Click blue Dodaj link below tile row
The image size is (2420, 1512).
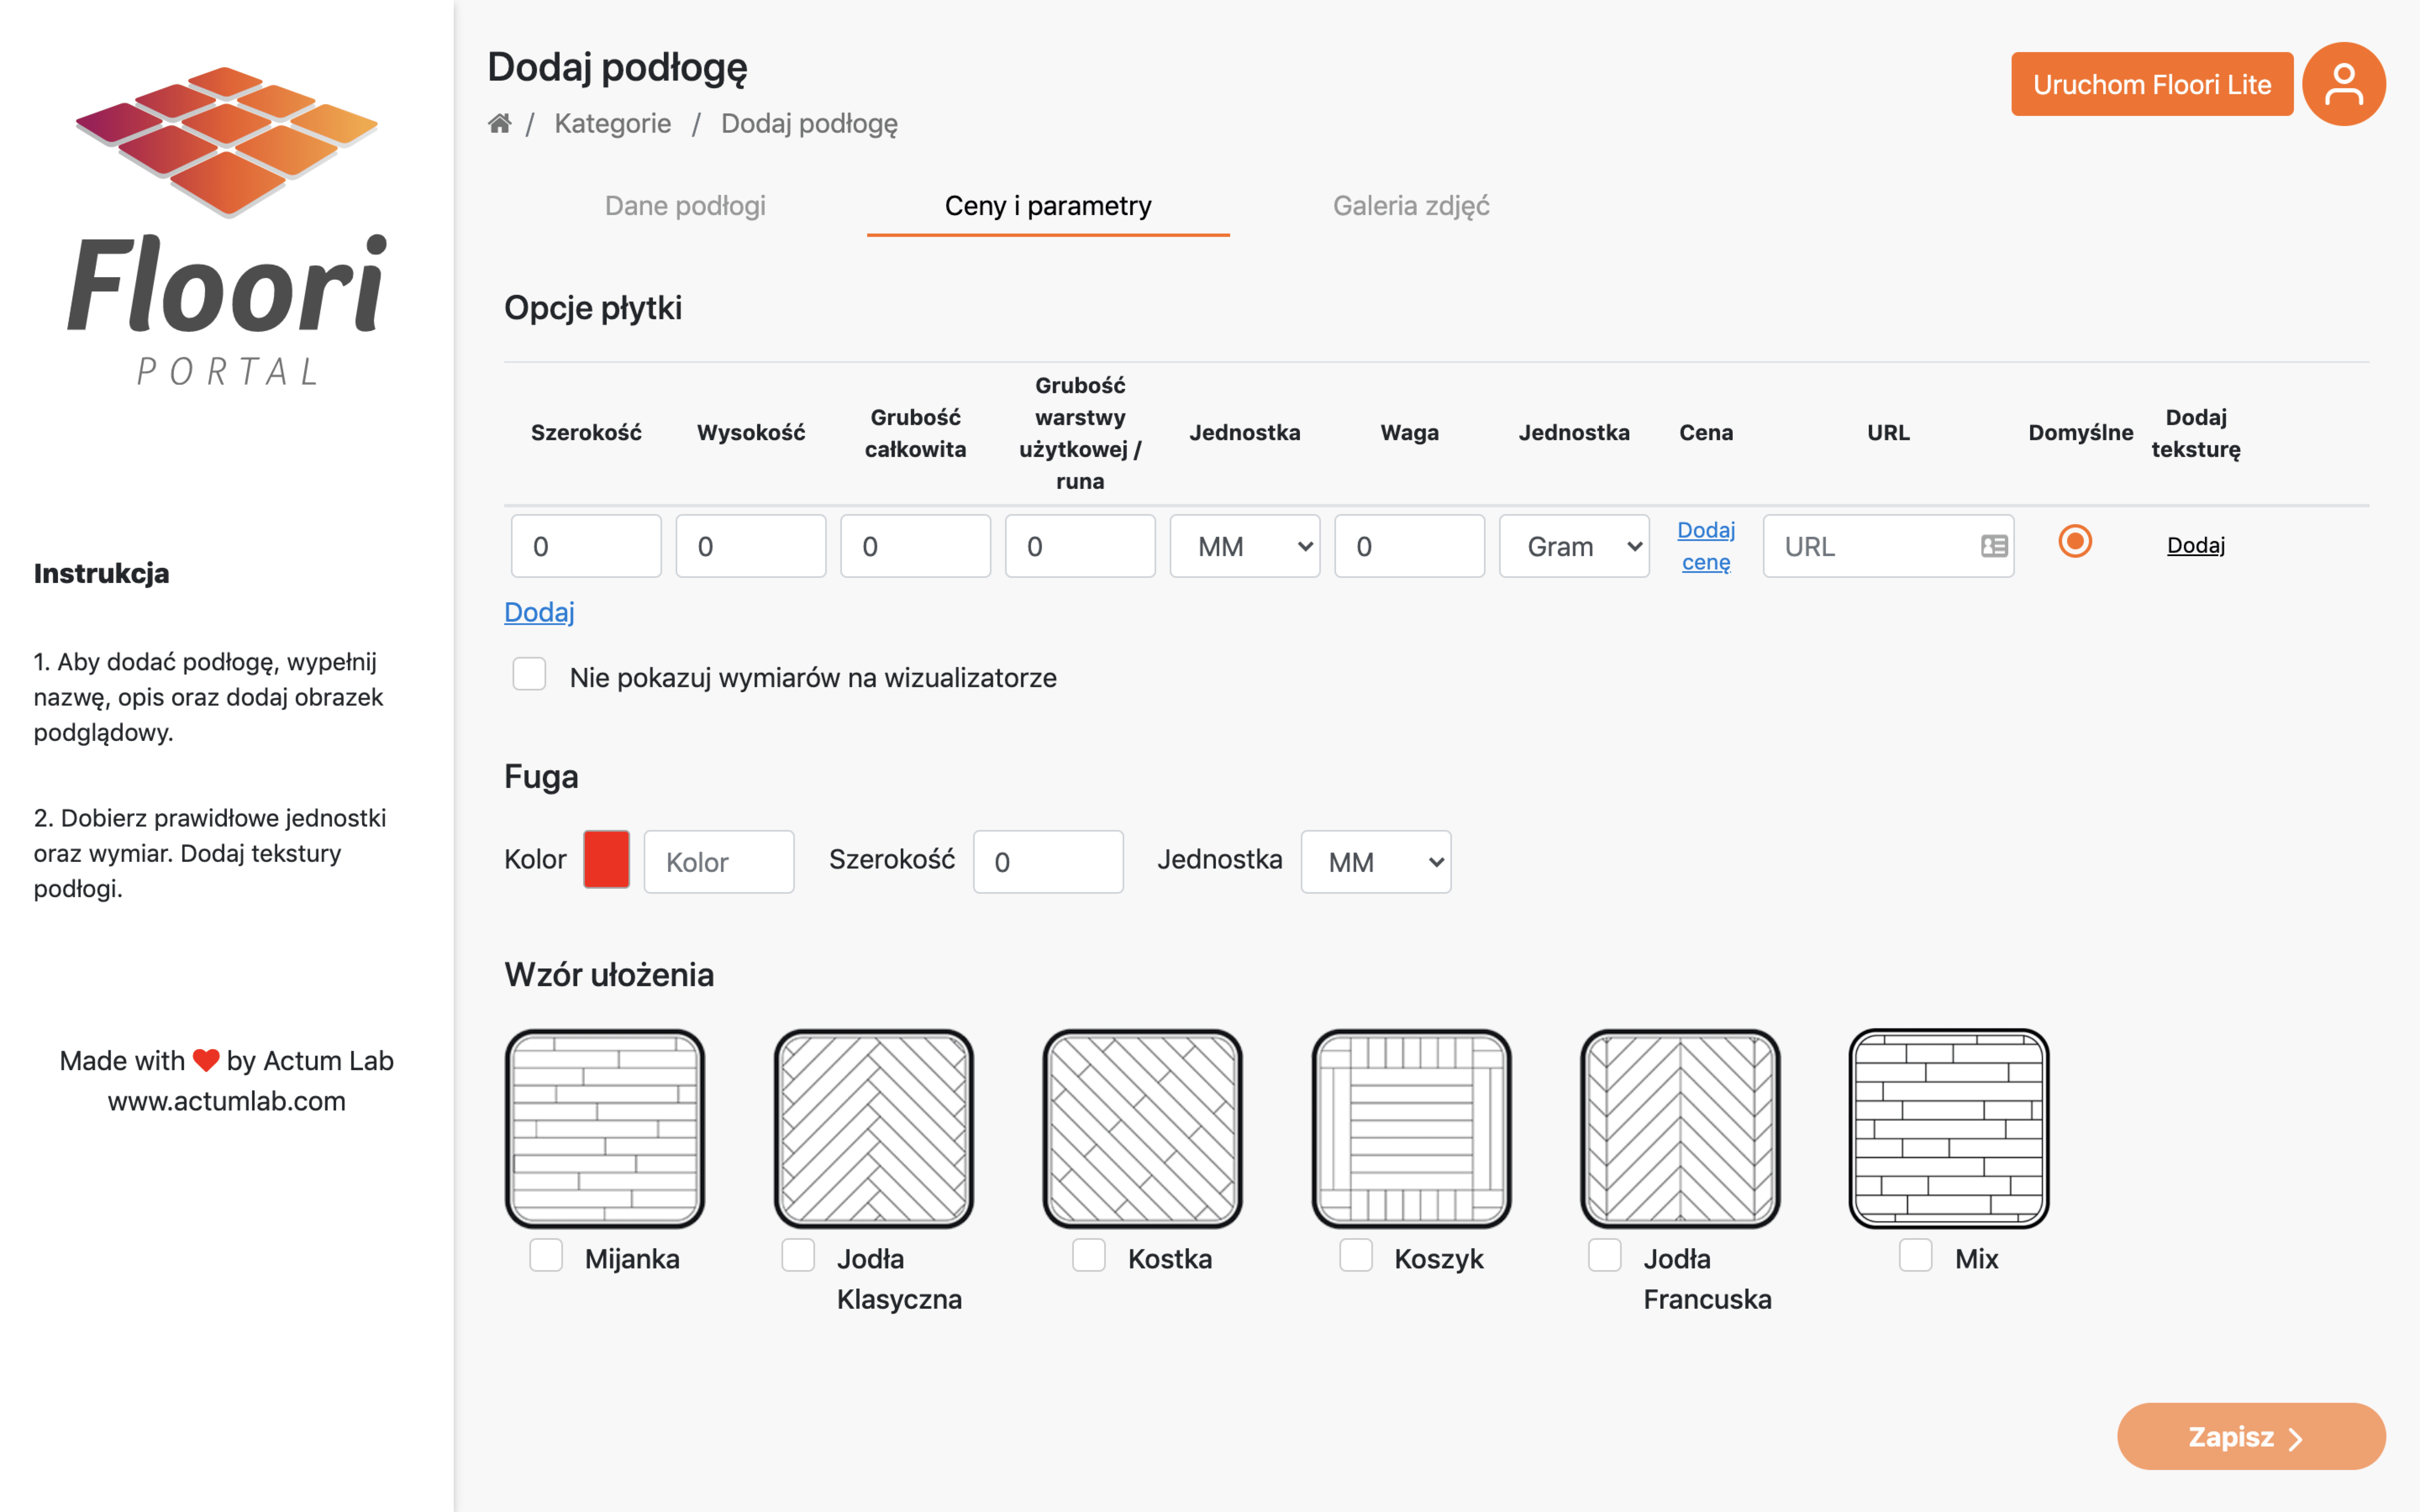[x=539, y=612]
